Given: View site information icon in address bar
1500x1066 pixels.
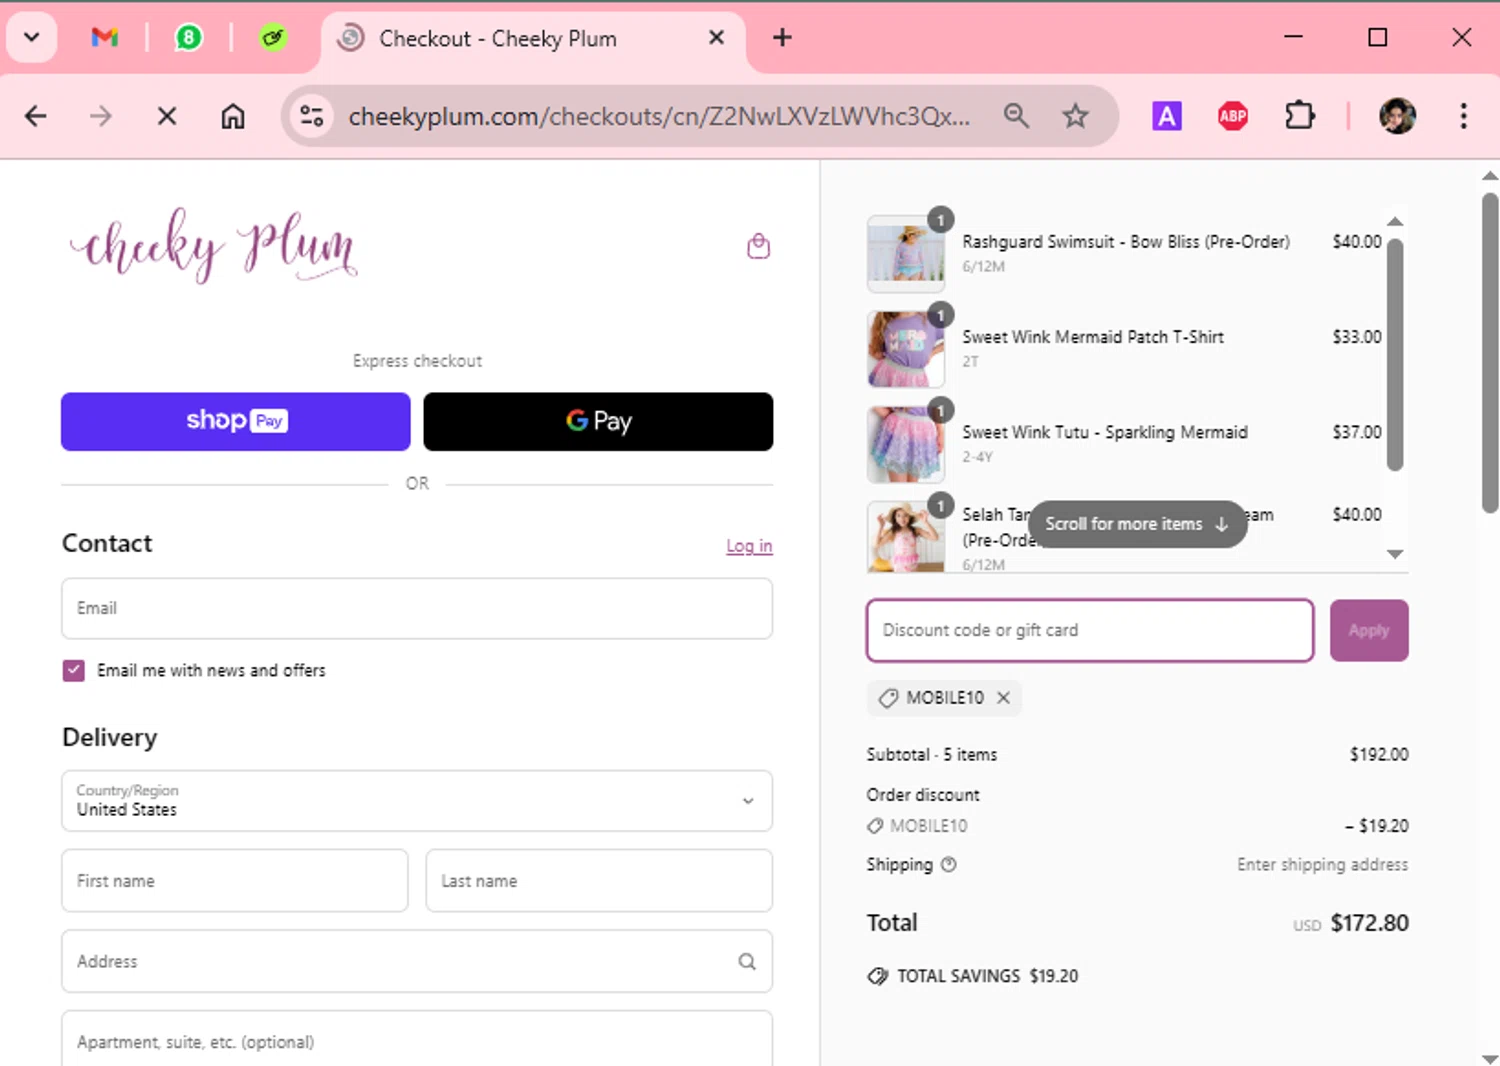Looking at the screenshot, I should tap(312, 116).
